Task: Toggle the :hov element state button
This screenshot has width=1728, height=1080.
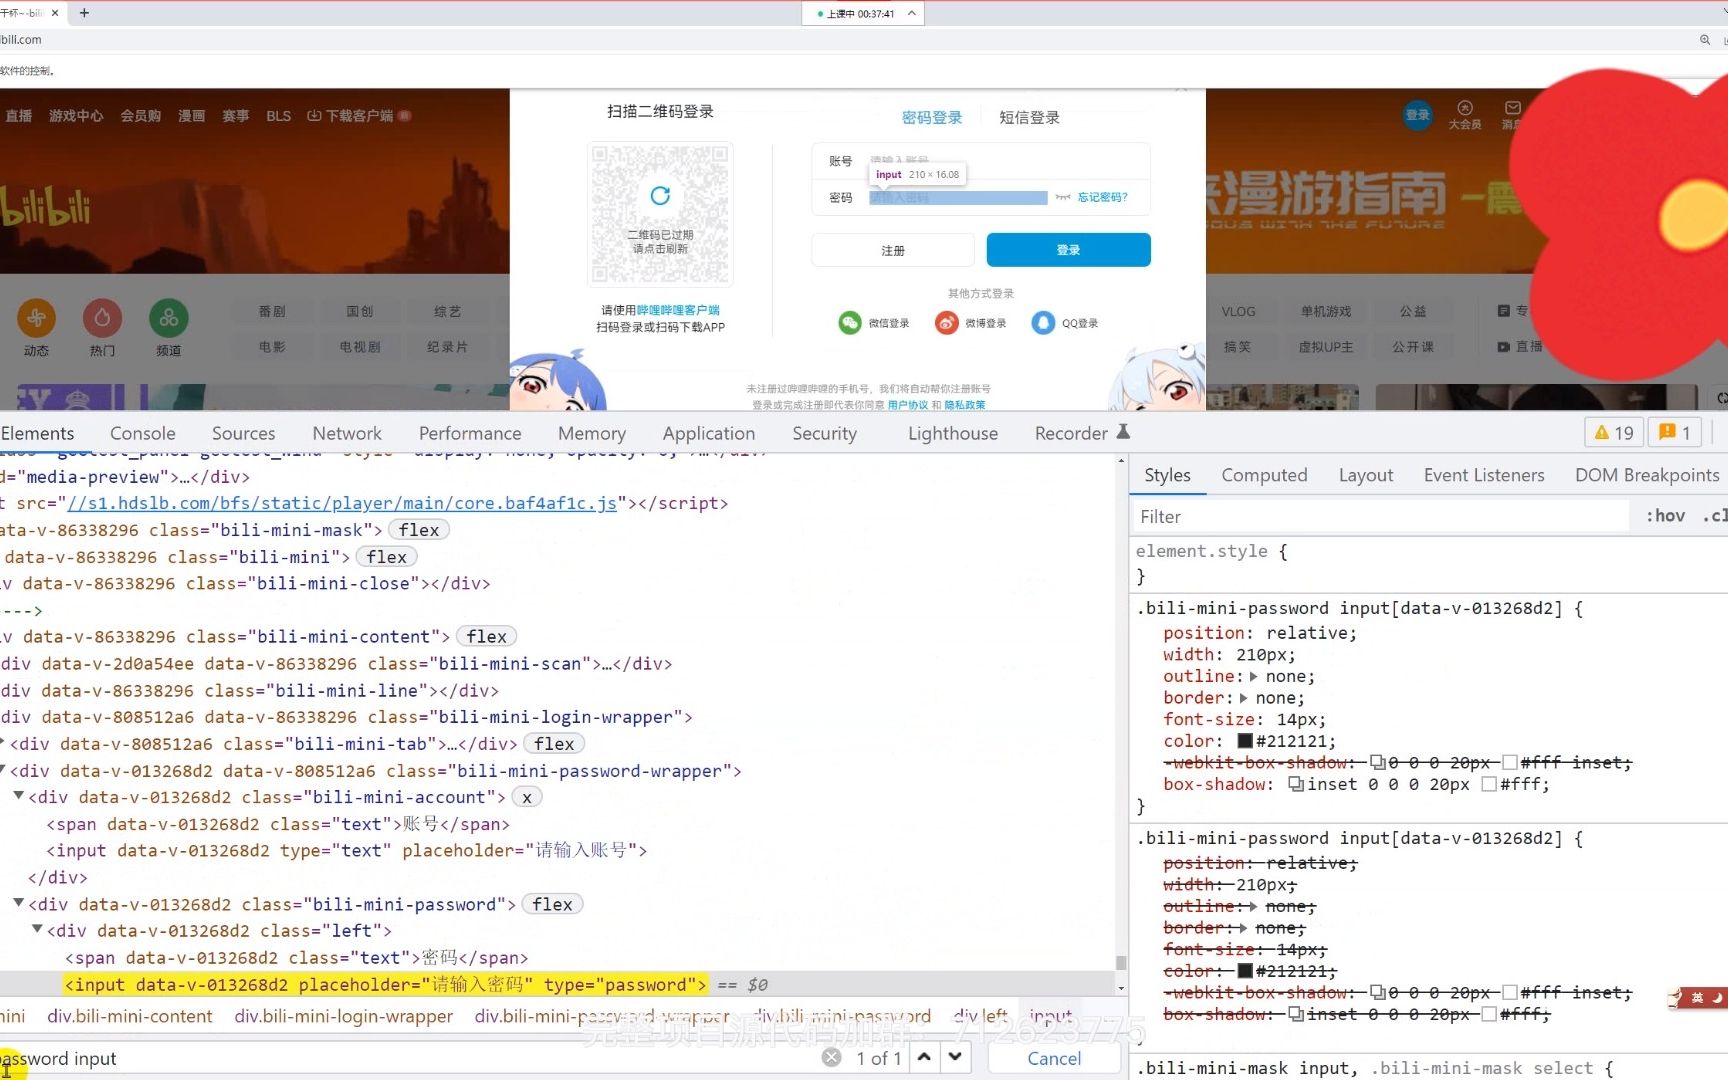Action: coord(1665,516)
